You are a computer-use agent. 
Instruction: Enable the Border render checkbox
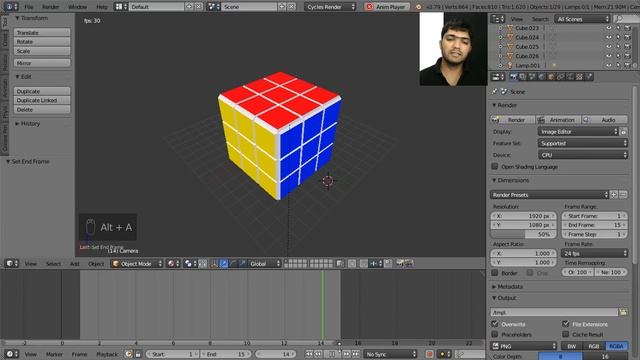(495, 273)
